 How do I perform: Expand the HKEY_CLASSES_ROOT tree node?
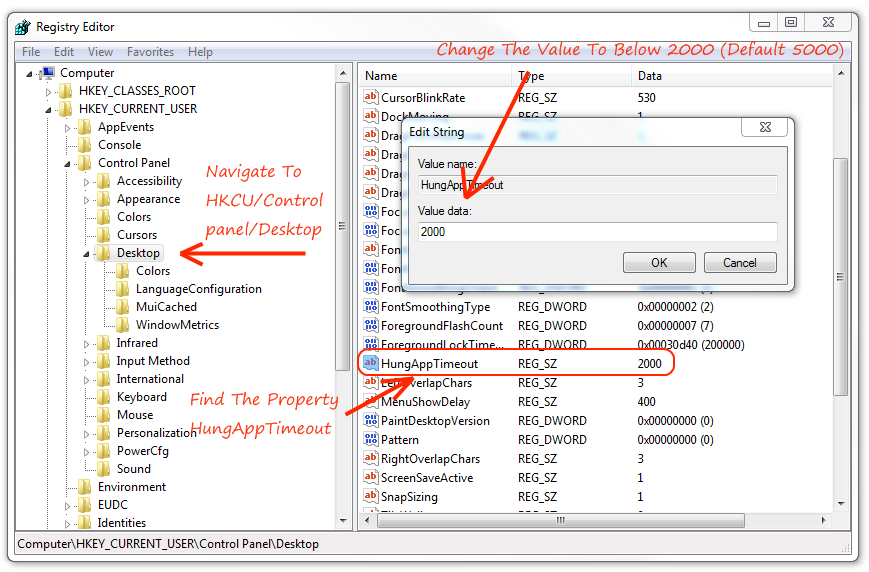48,91
